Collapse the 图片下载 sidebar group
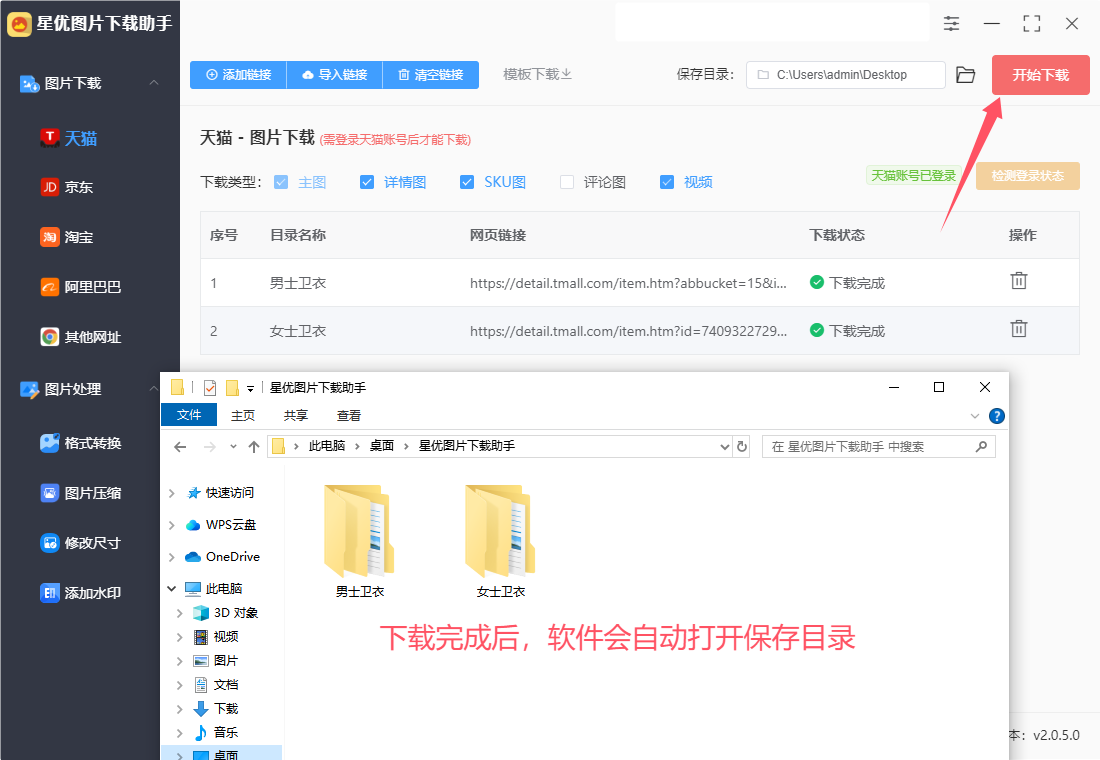1100x760 pixels. [x=154, y=83]
